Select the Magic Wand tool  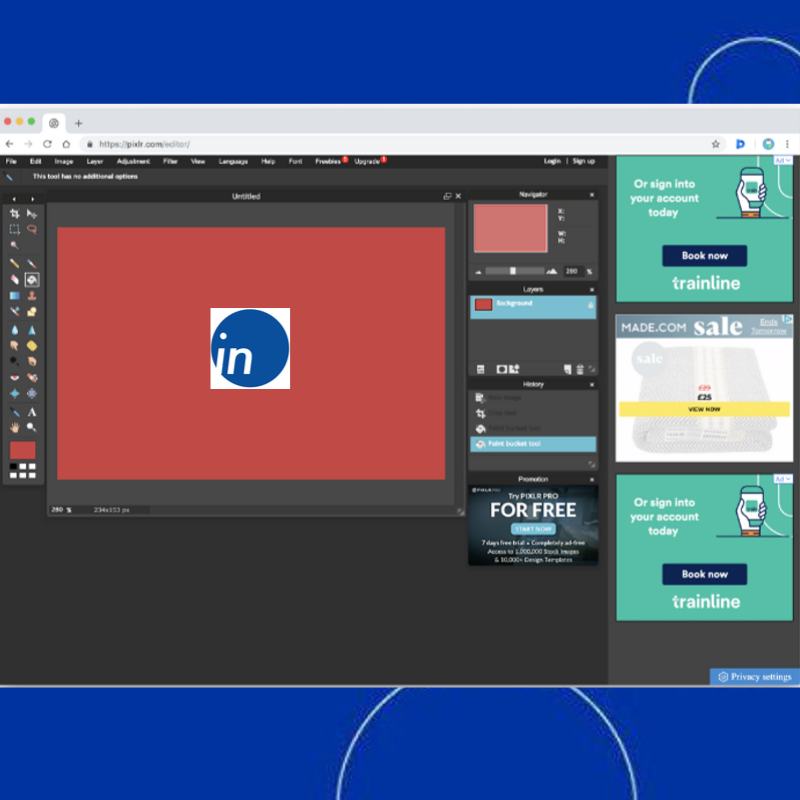15,245
